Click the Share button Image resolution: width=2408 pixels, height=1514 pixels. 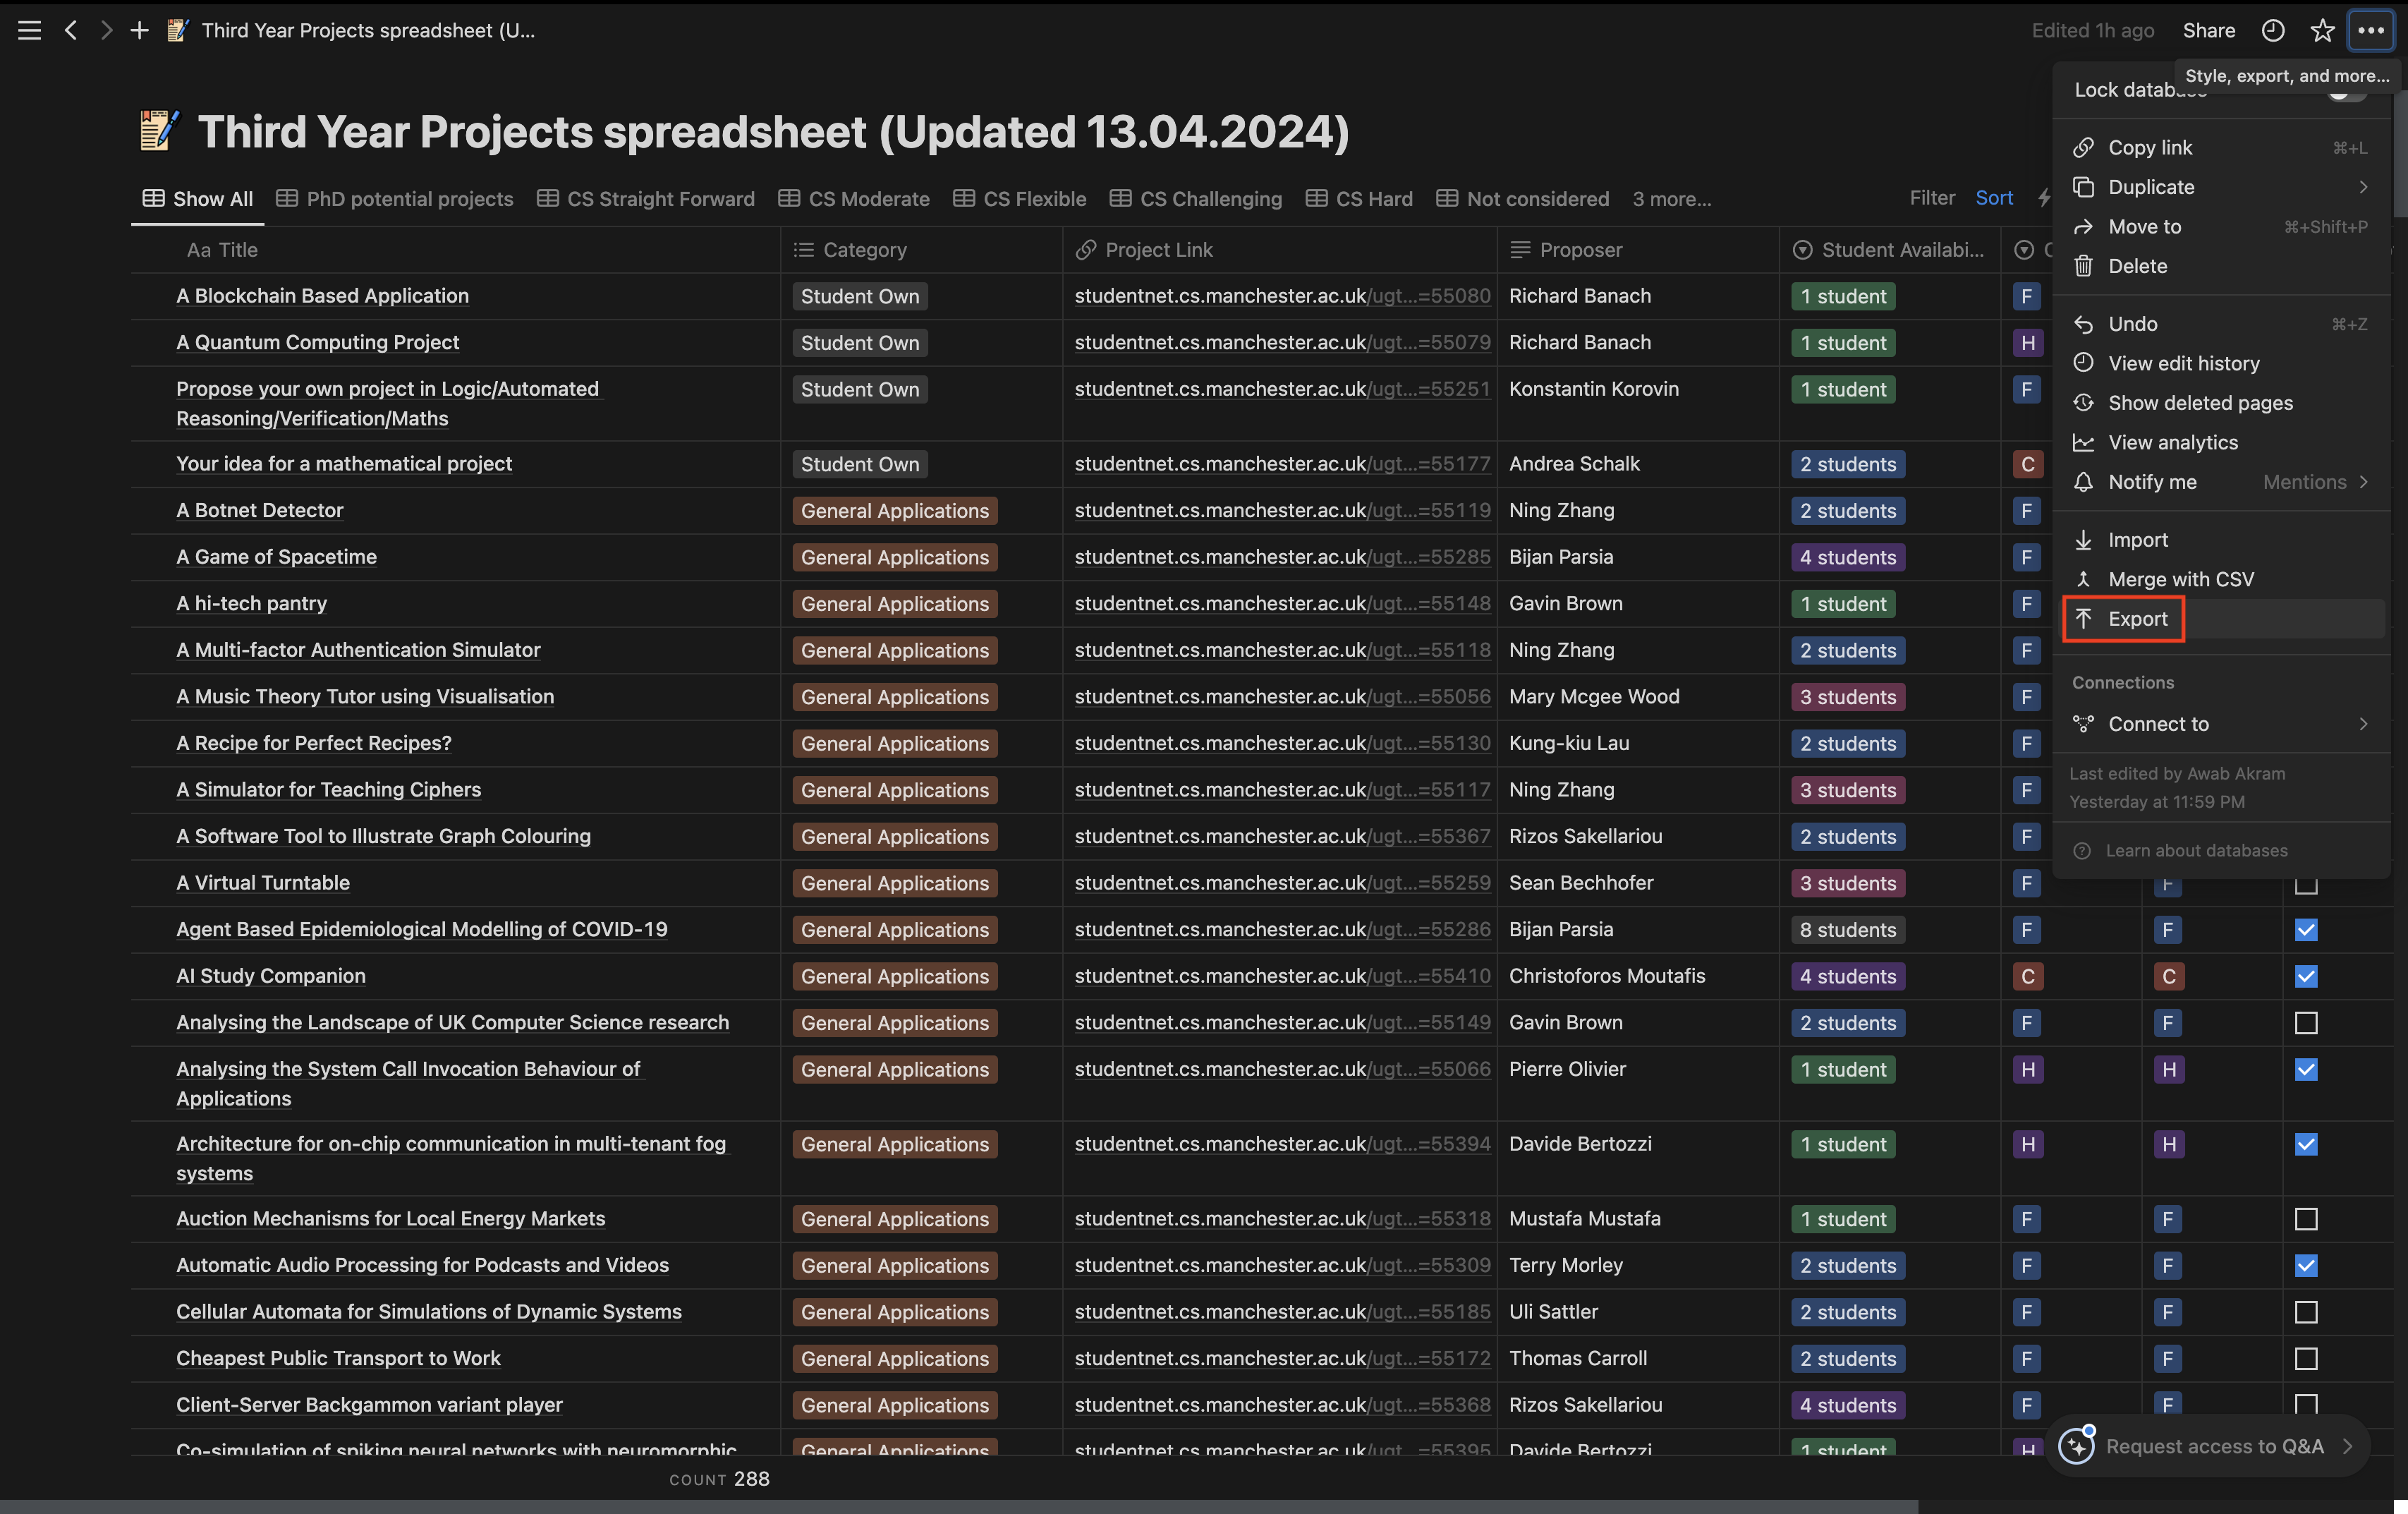click(x=2208, y=30)
